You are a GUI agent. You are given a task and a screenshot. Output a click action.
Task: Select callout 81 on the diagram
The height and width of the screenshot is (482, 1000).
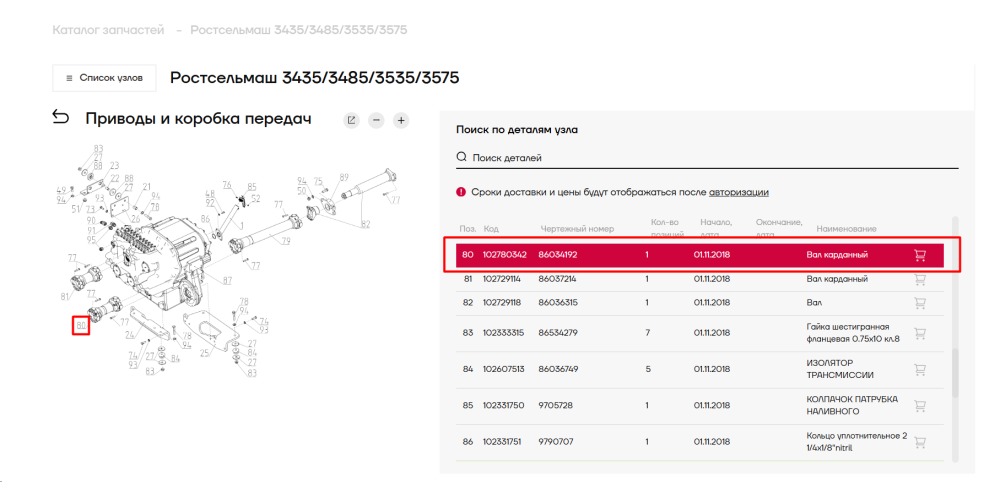64,296
